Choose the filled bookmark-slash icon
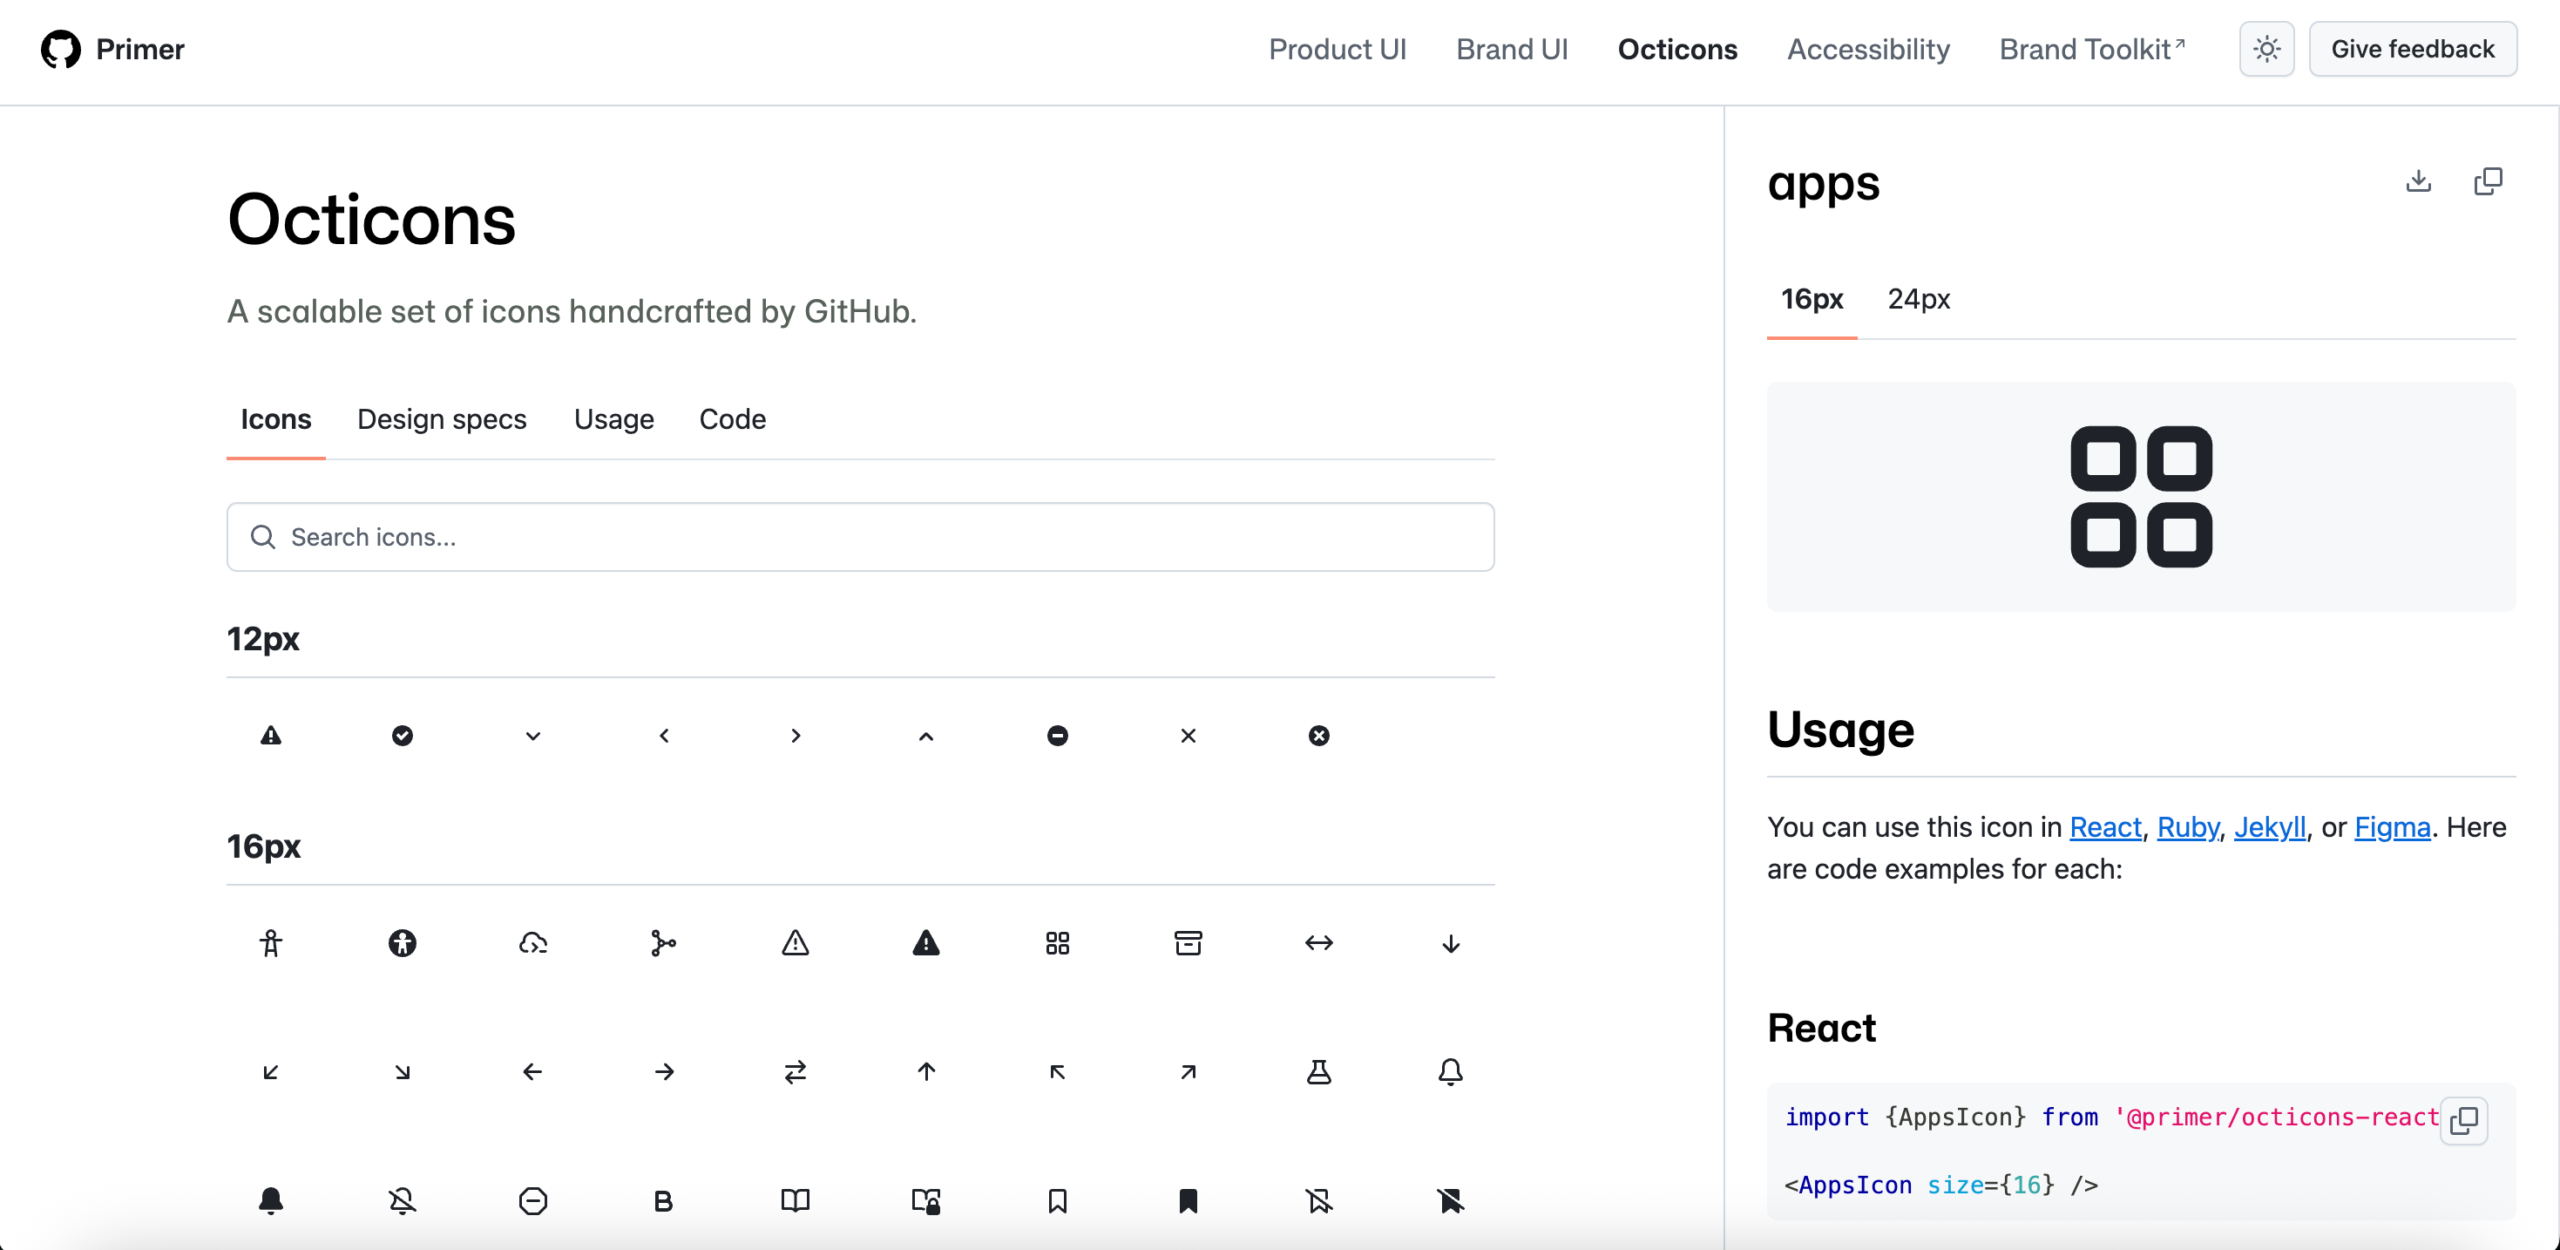Image resolution: width=2560 pixels, height=1250 pixels. coord(1450,1200)
